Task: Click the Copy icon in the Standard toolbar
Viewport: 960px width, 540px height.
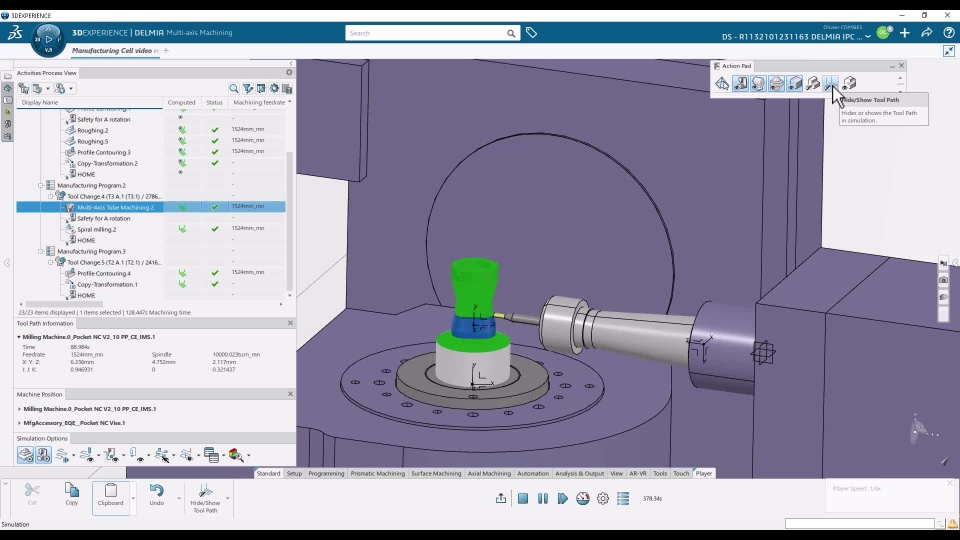Action: click(x=72, y=494)
